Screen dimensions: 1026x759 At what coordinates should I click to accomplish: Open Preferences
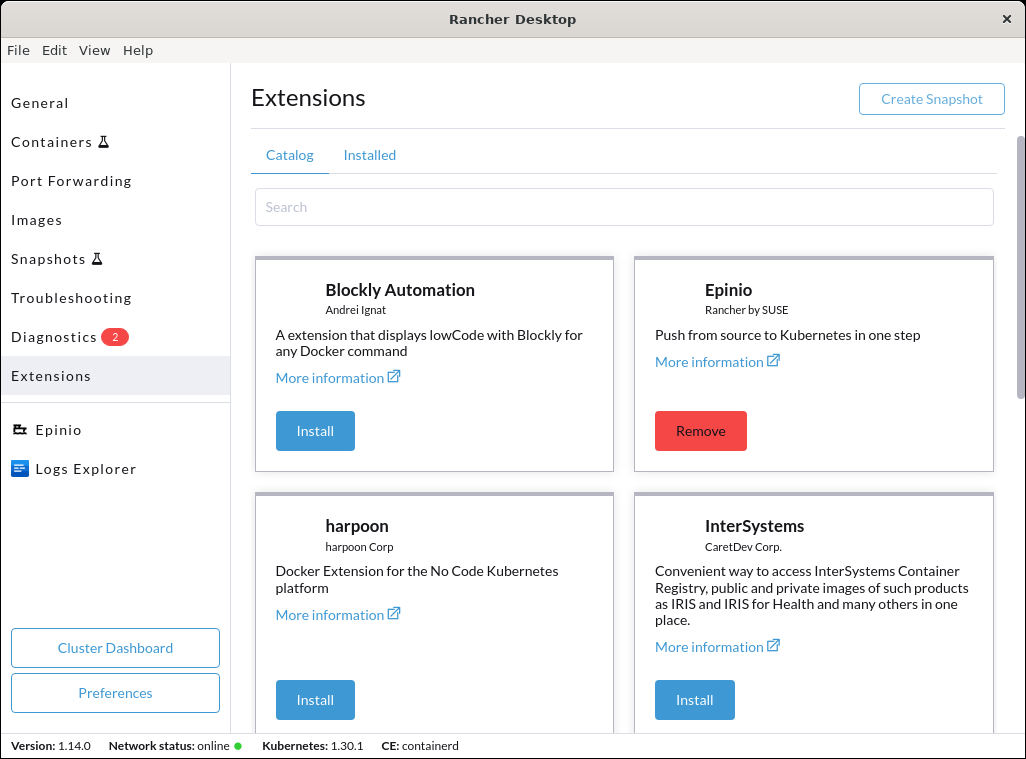(115, 693)
